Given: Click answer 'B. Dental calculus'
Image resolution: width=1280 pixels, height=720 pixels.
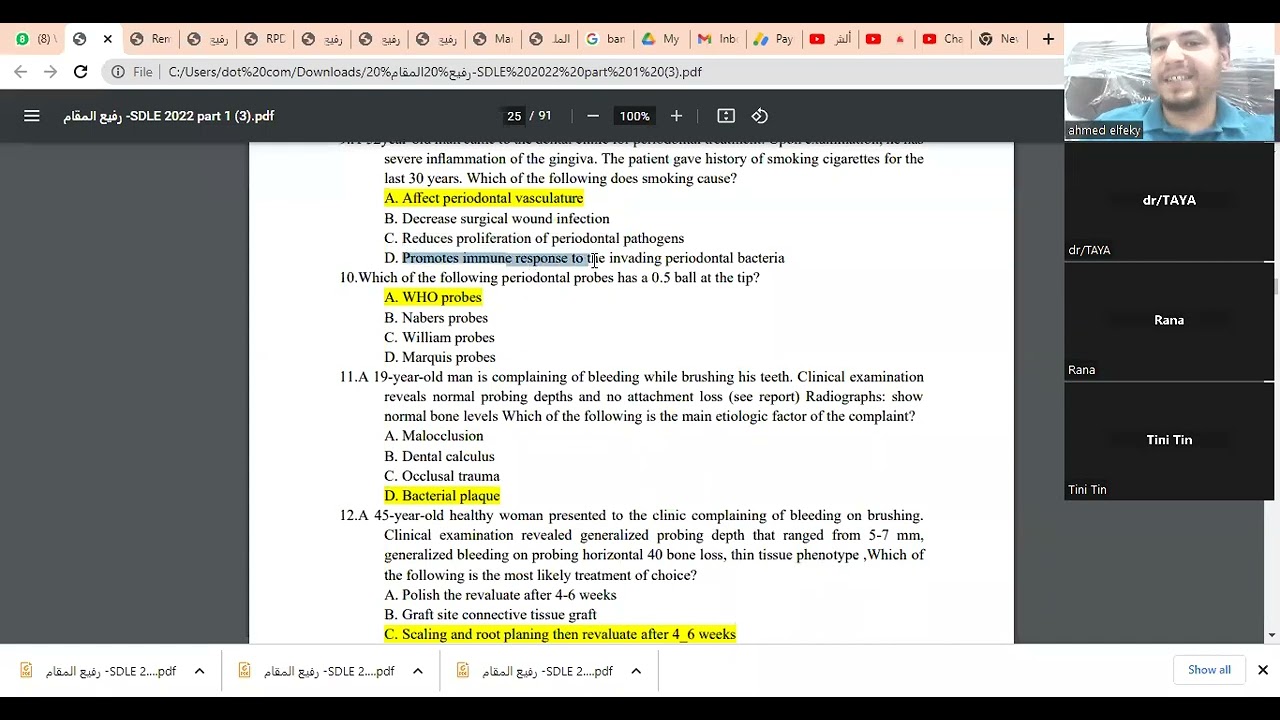Looking at the screenshot, I should [x=439, y=457].
